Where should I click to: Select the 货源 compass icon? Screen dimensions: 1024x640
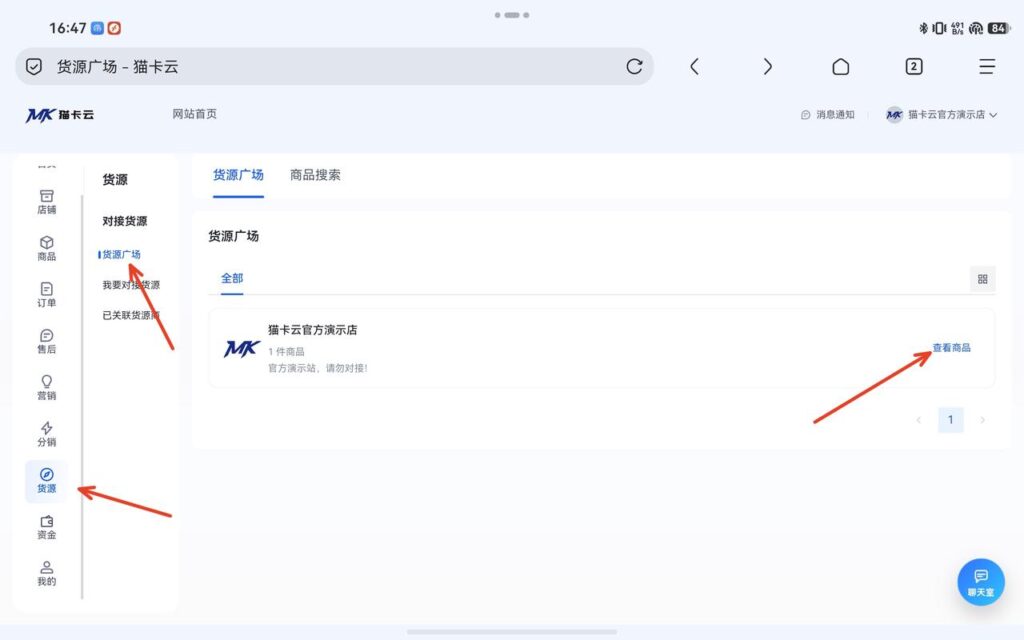tap(46, 481)
